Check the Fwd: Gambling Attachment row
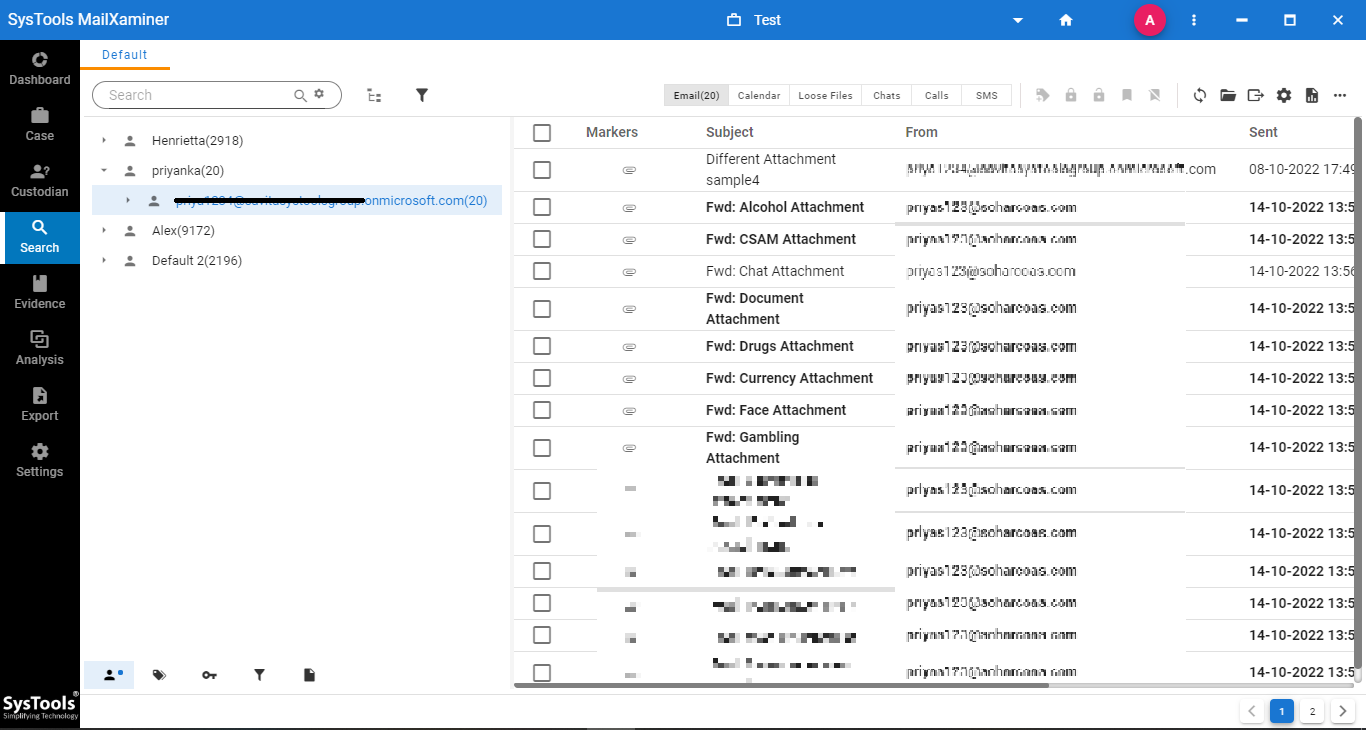Viewport: 1366px width, 730px height. click(542, 448)
